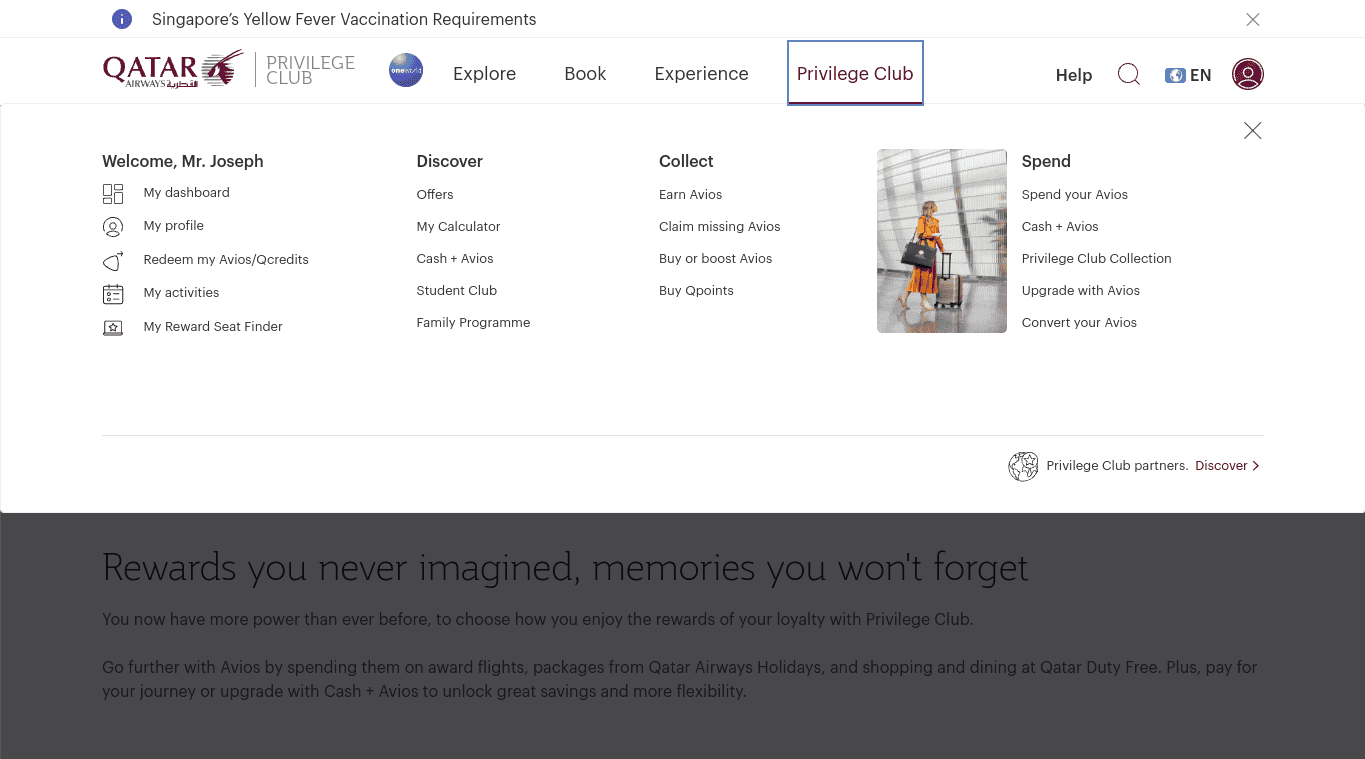Click the traveler with suitcase image
This screenshot has width=1365, height=759.
[x=942, y=241]
